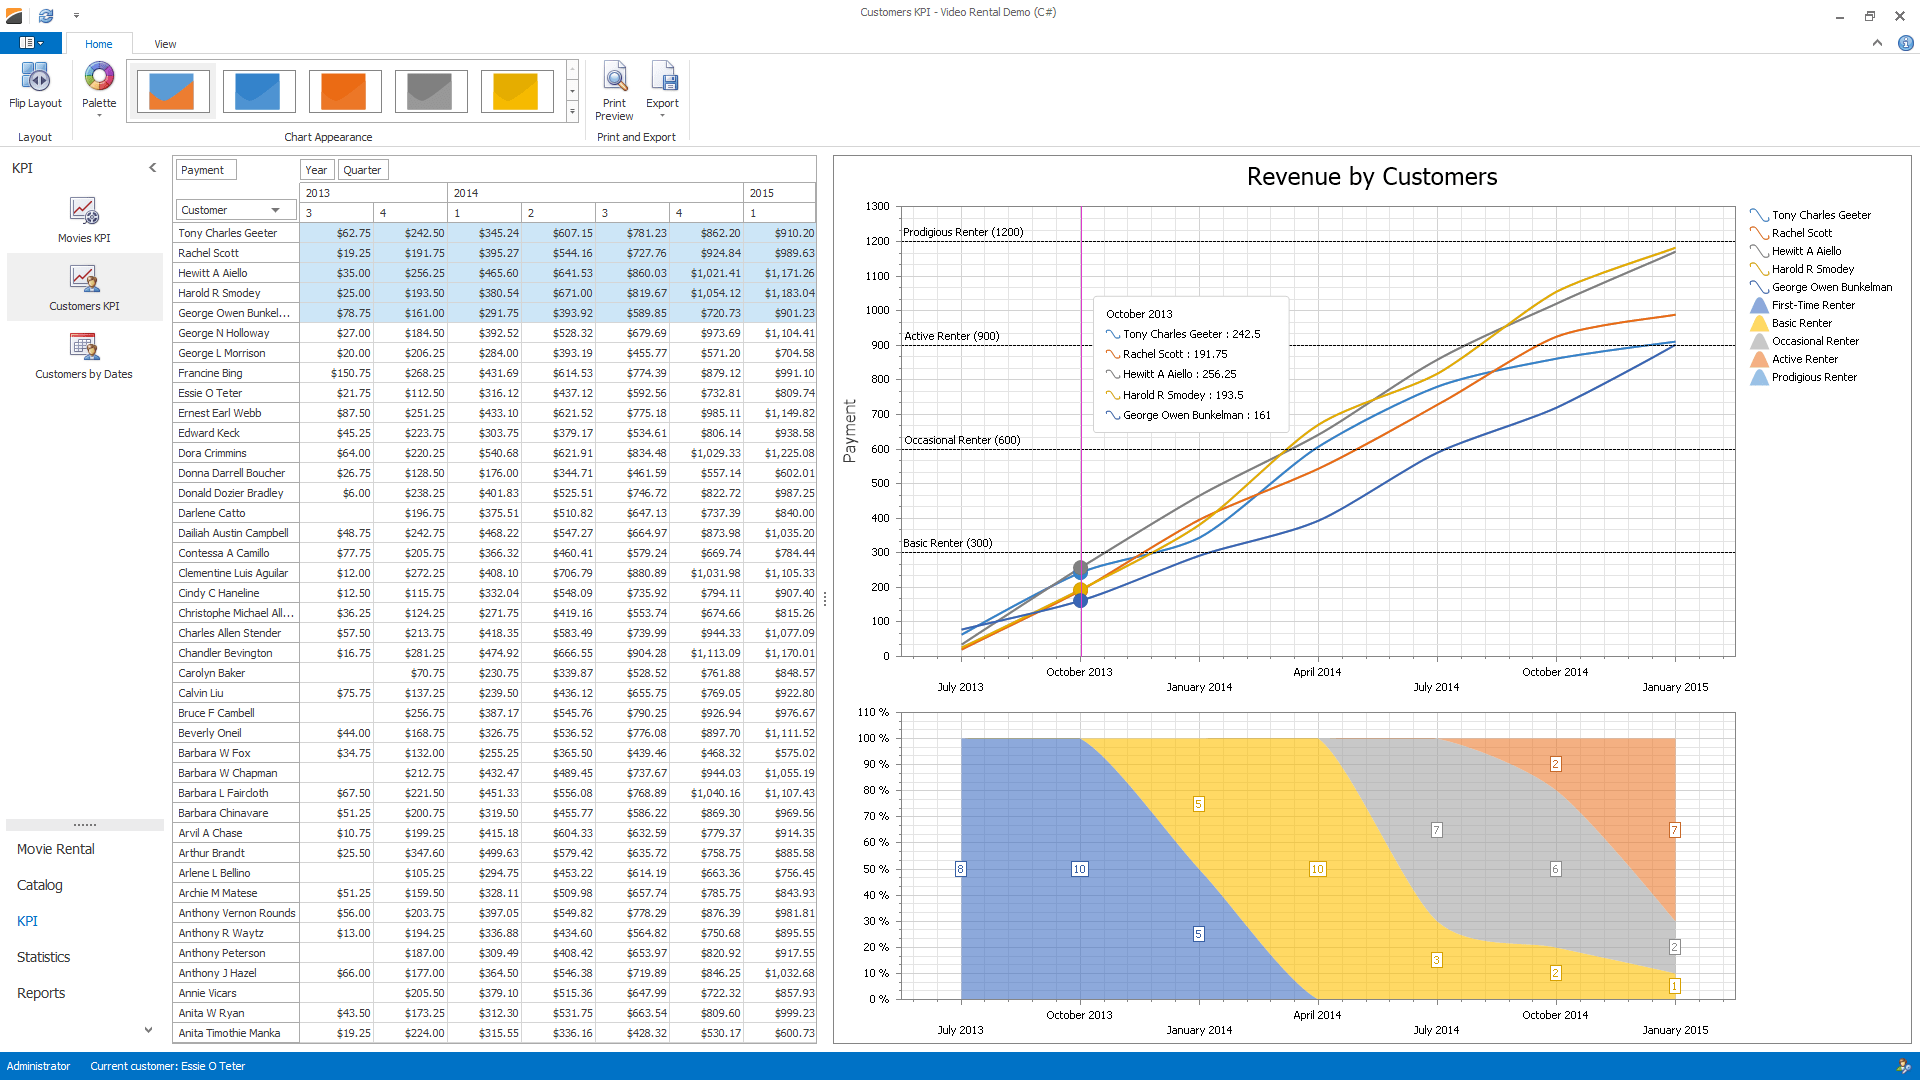Toggle Basic Renter legend entry
This screenshot has width=1920, height=1080.
coord(1801,323)
